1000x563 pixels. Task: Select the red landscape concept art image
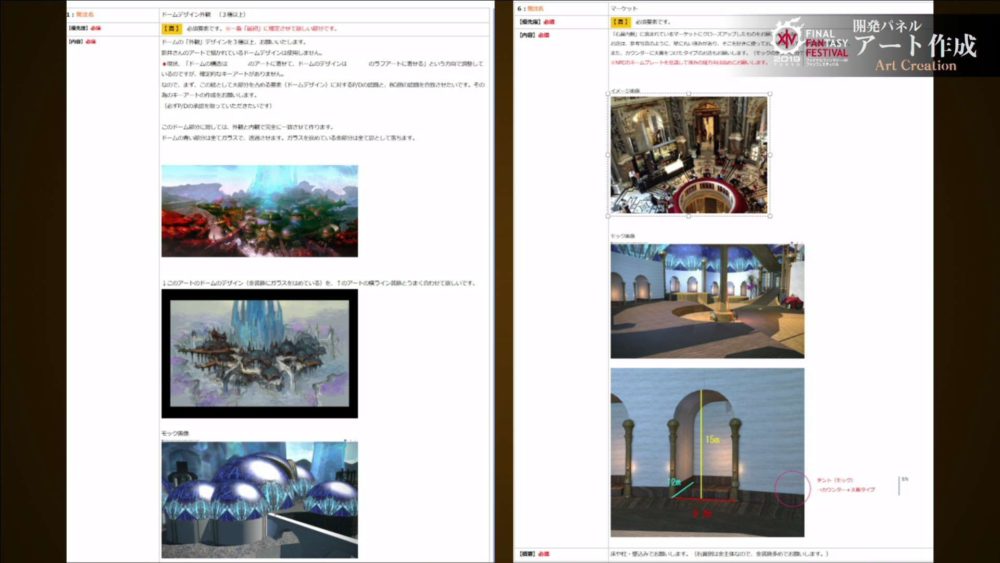click(x=259, y=211)
